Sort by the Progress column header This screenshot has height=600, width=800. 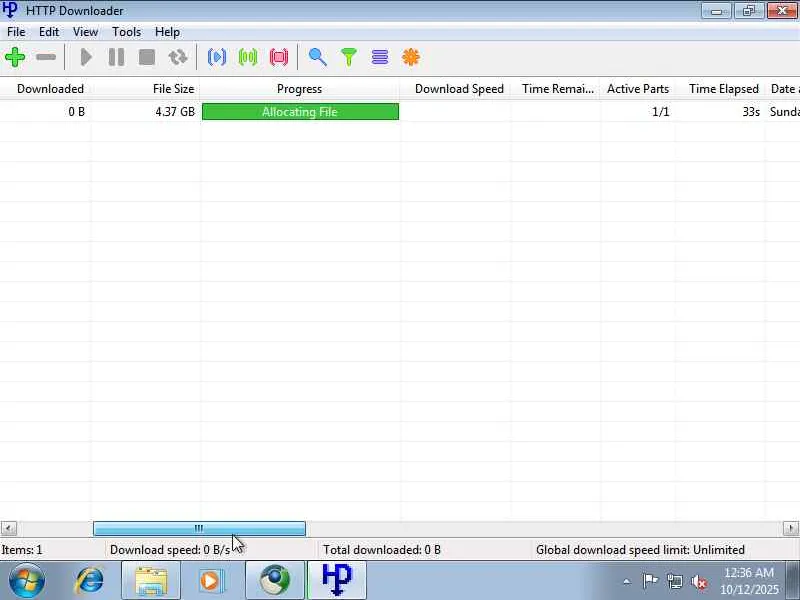click(x=300, y=89)
